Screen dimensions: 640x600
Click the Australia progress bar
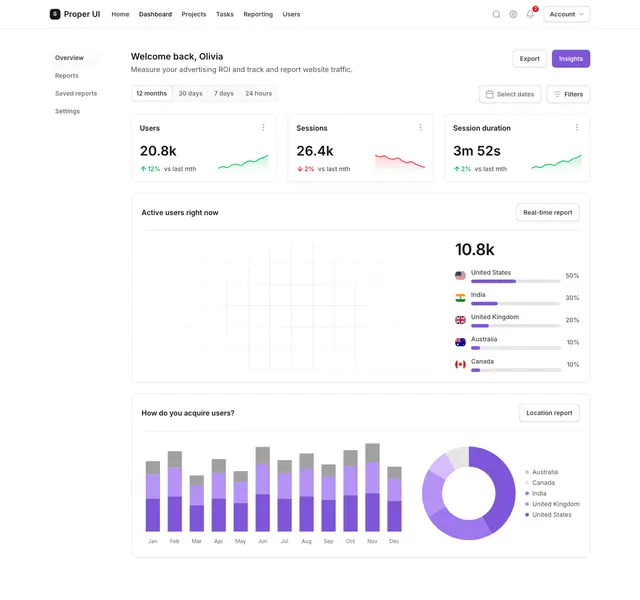[516, 348]
